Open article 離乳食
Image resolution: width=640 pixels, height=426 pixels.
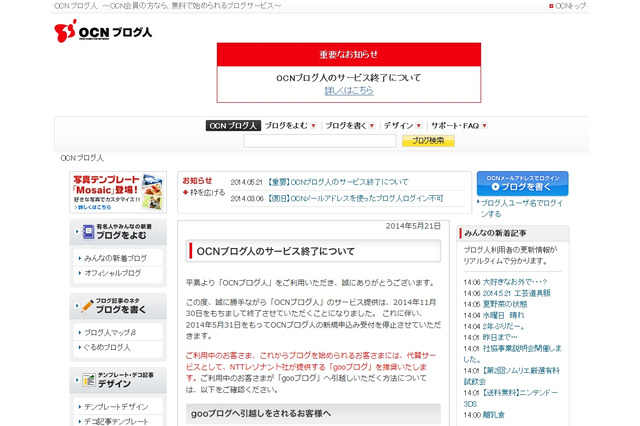tap(494, 415)
